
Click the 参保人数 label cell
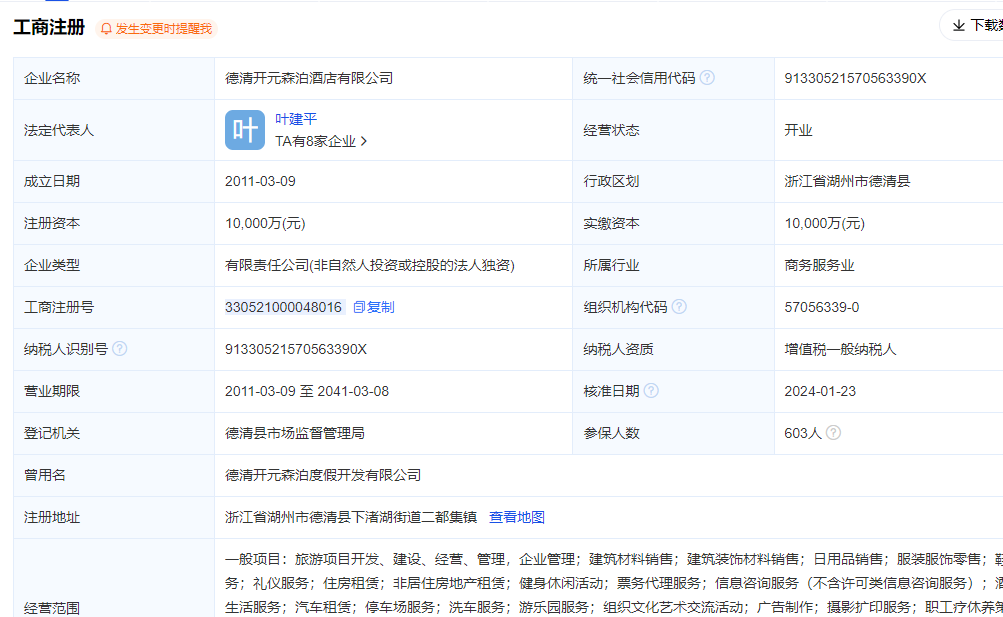click(x=673, y=433)
